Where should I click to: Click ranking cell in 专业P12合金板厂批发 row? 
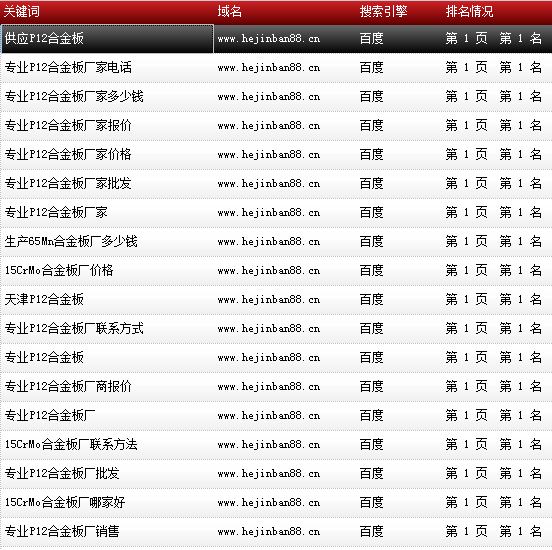pos(494,473)
